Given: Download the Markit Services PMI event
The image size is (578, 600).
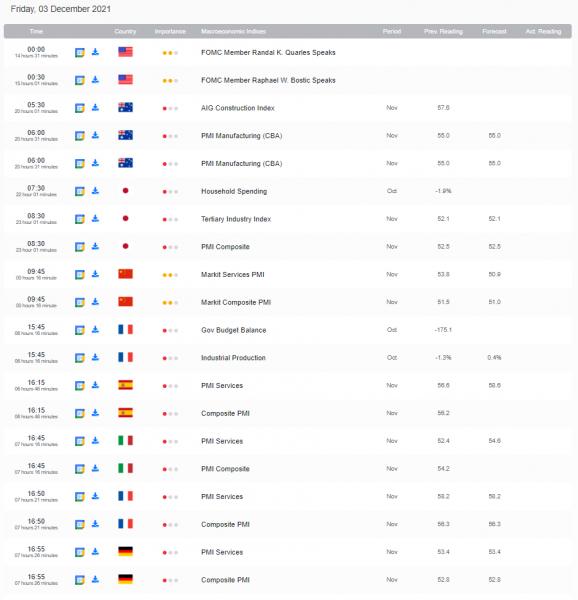Looking at the screenshot, I should coord(95,274).
